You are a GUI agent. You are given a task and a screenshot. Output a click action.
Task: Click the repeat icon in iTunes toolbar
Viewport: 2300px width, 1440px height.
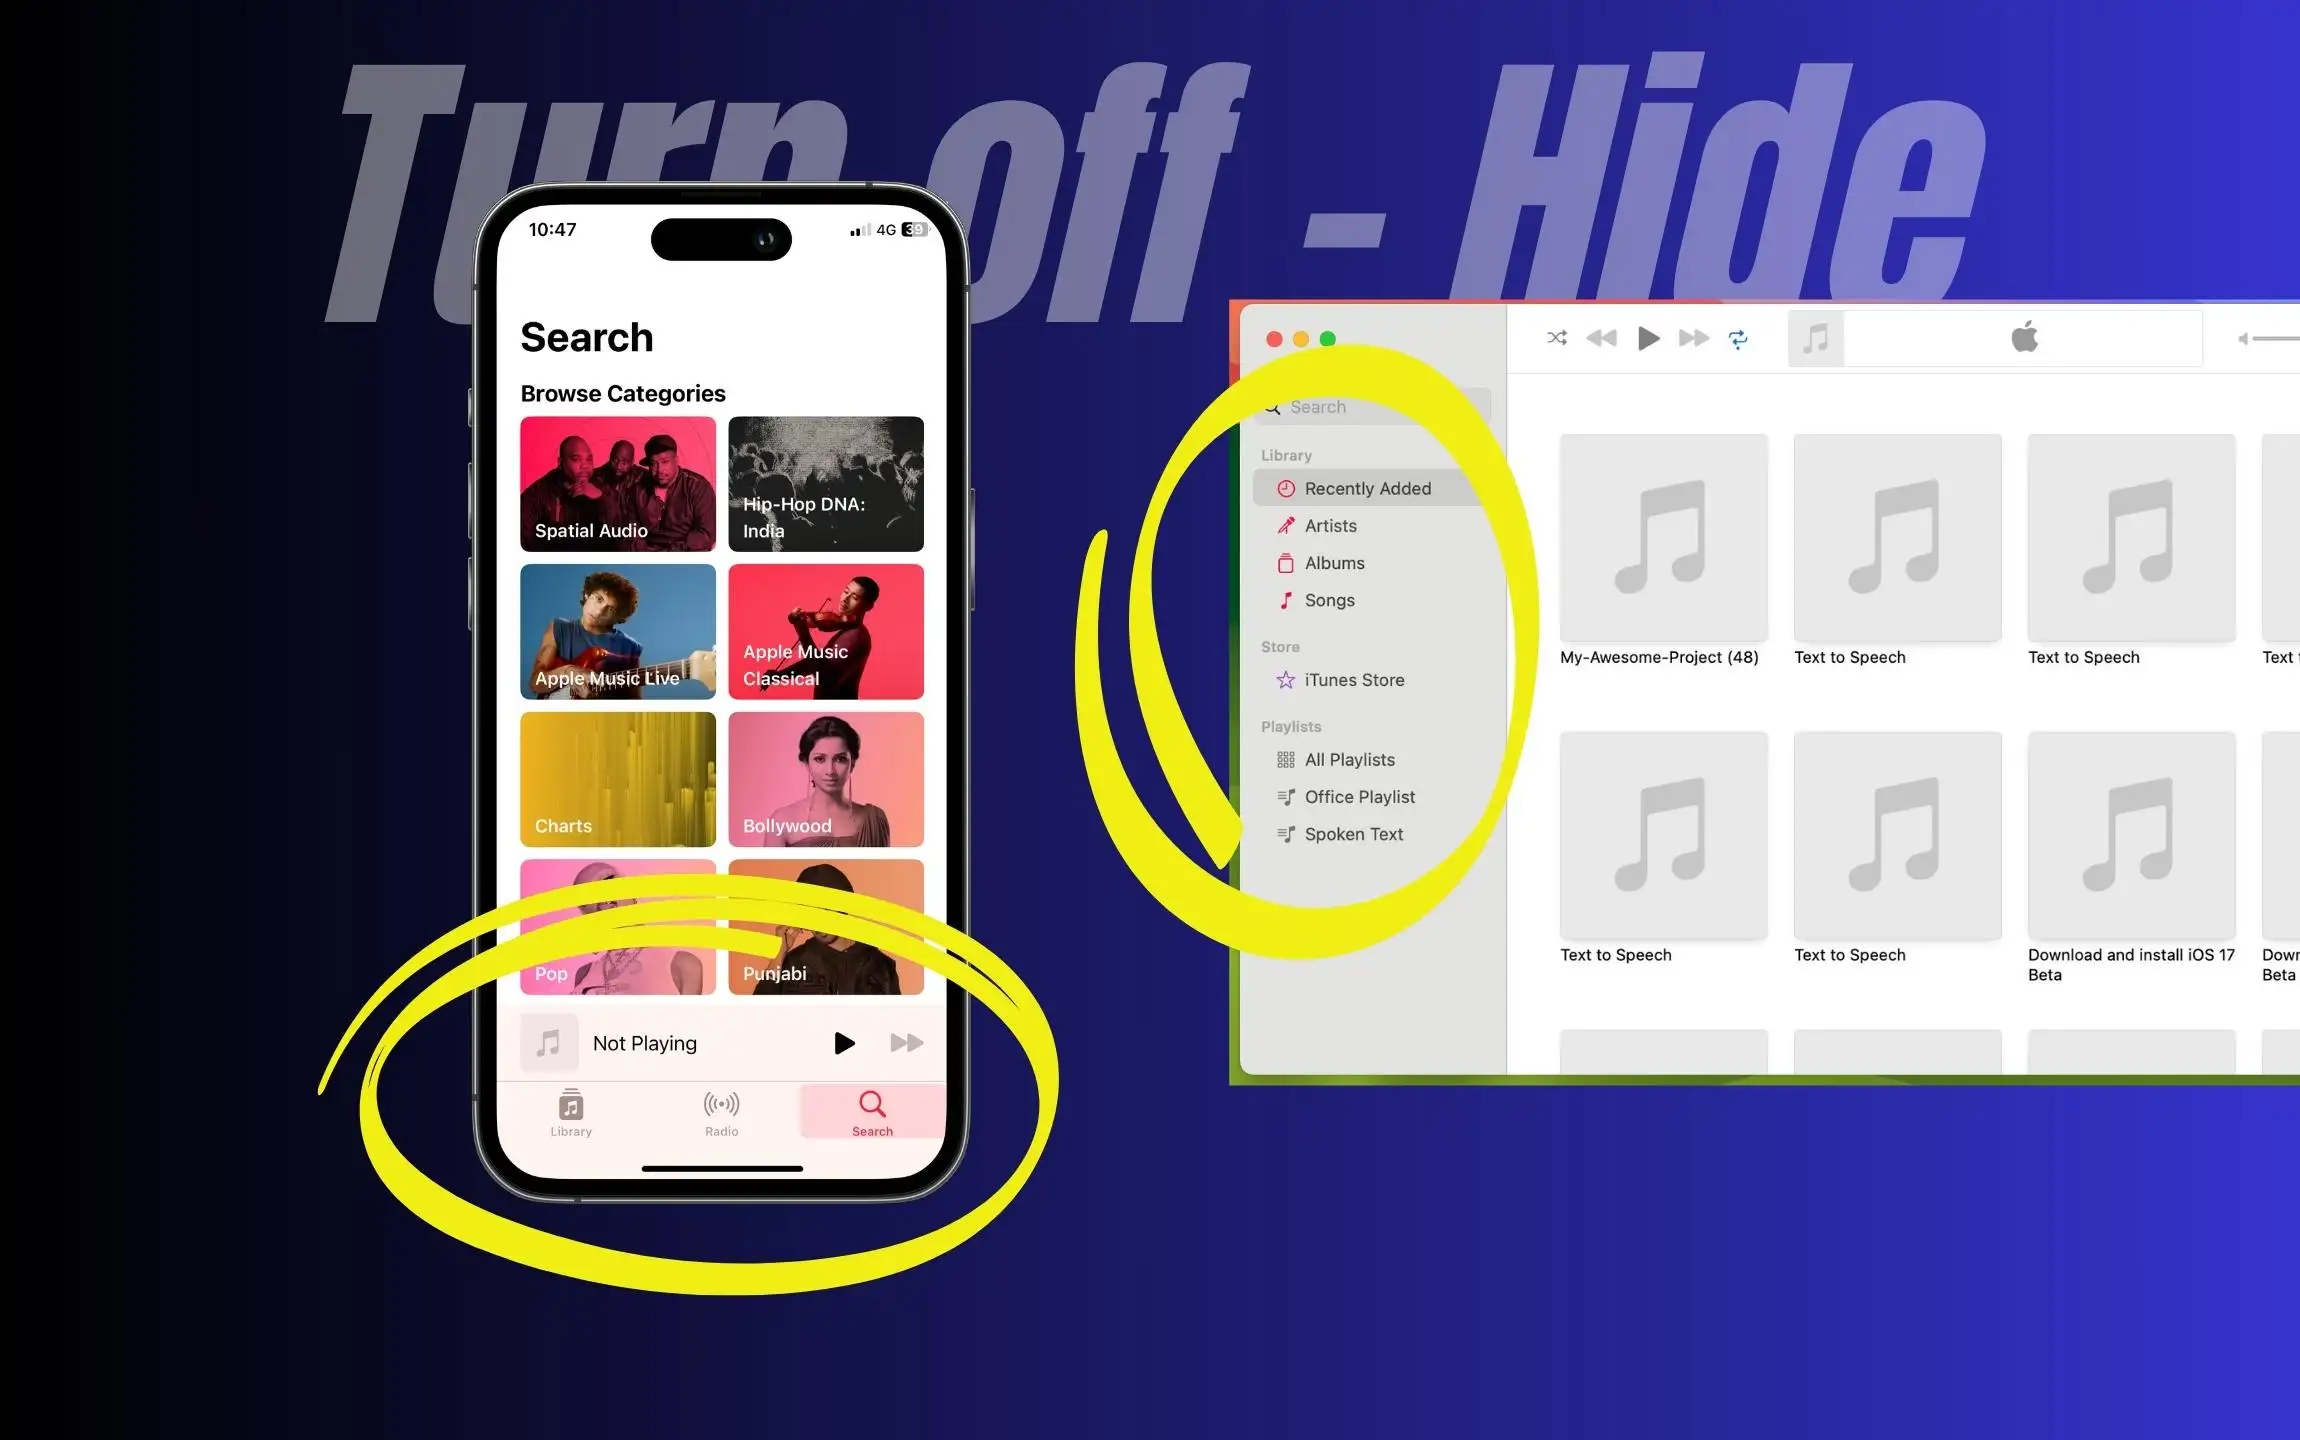1736,338
